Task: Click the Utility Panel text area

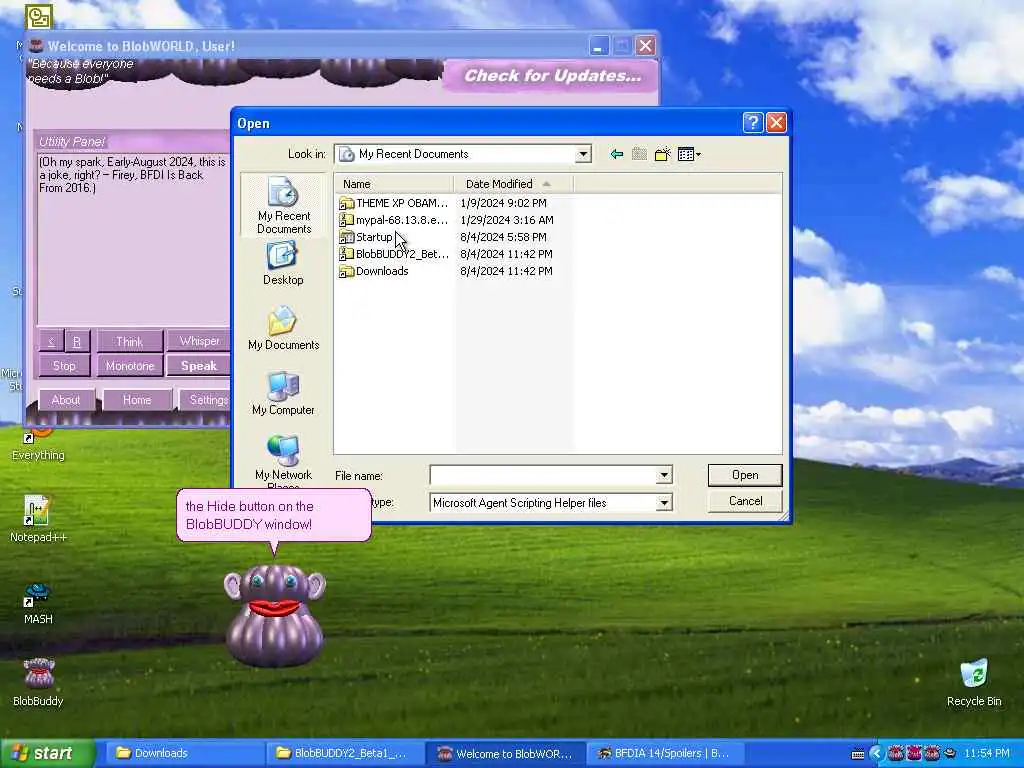Action: click(133, 239)
